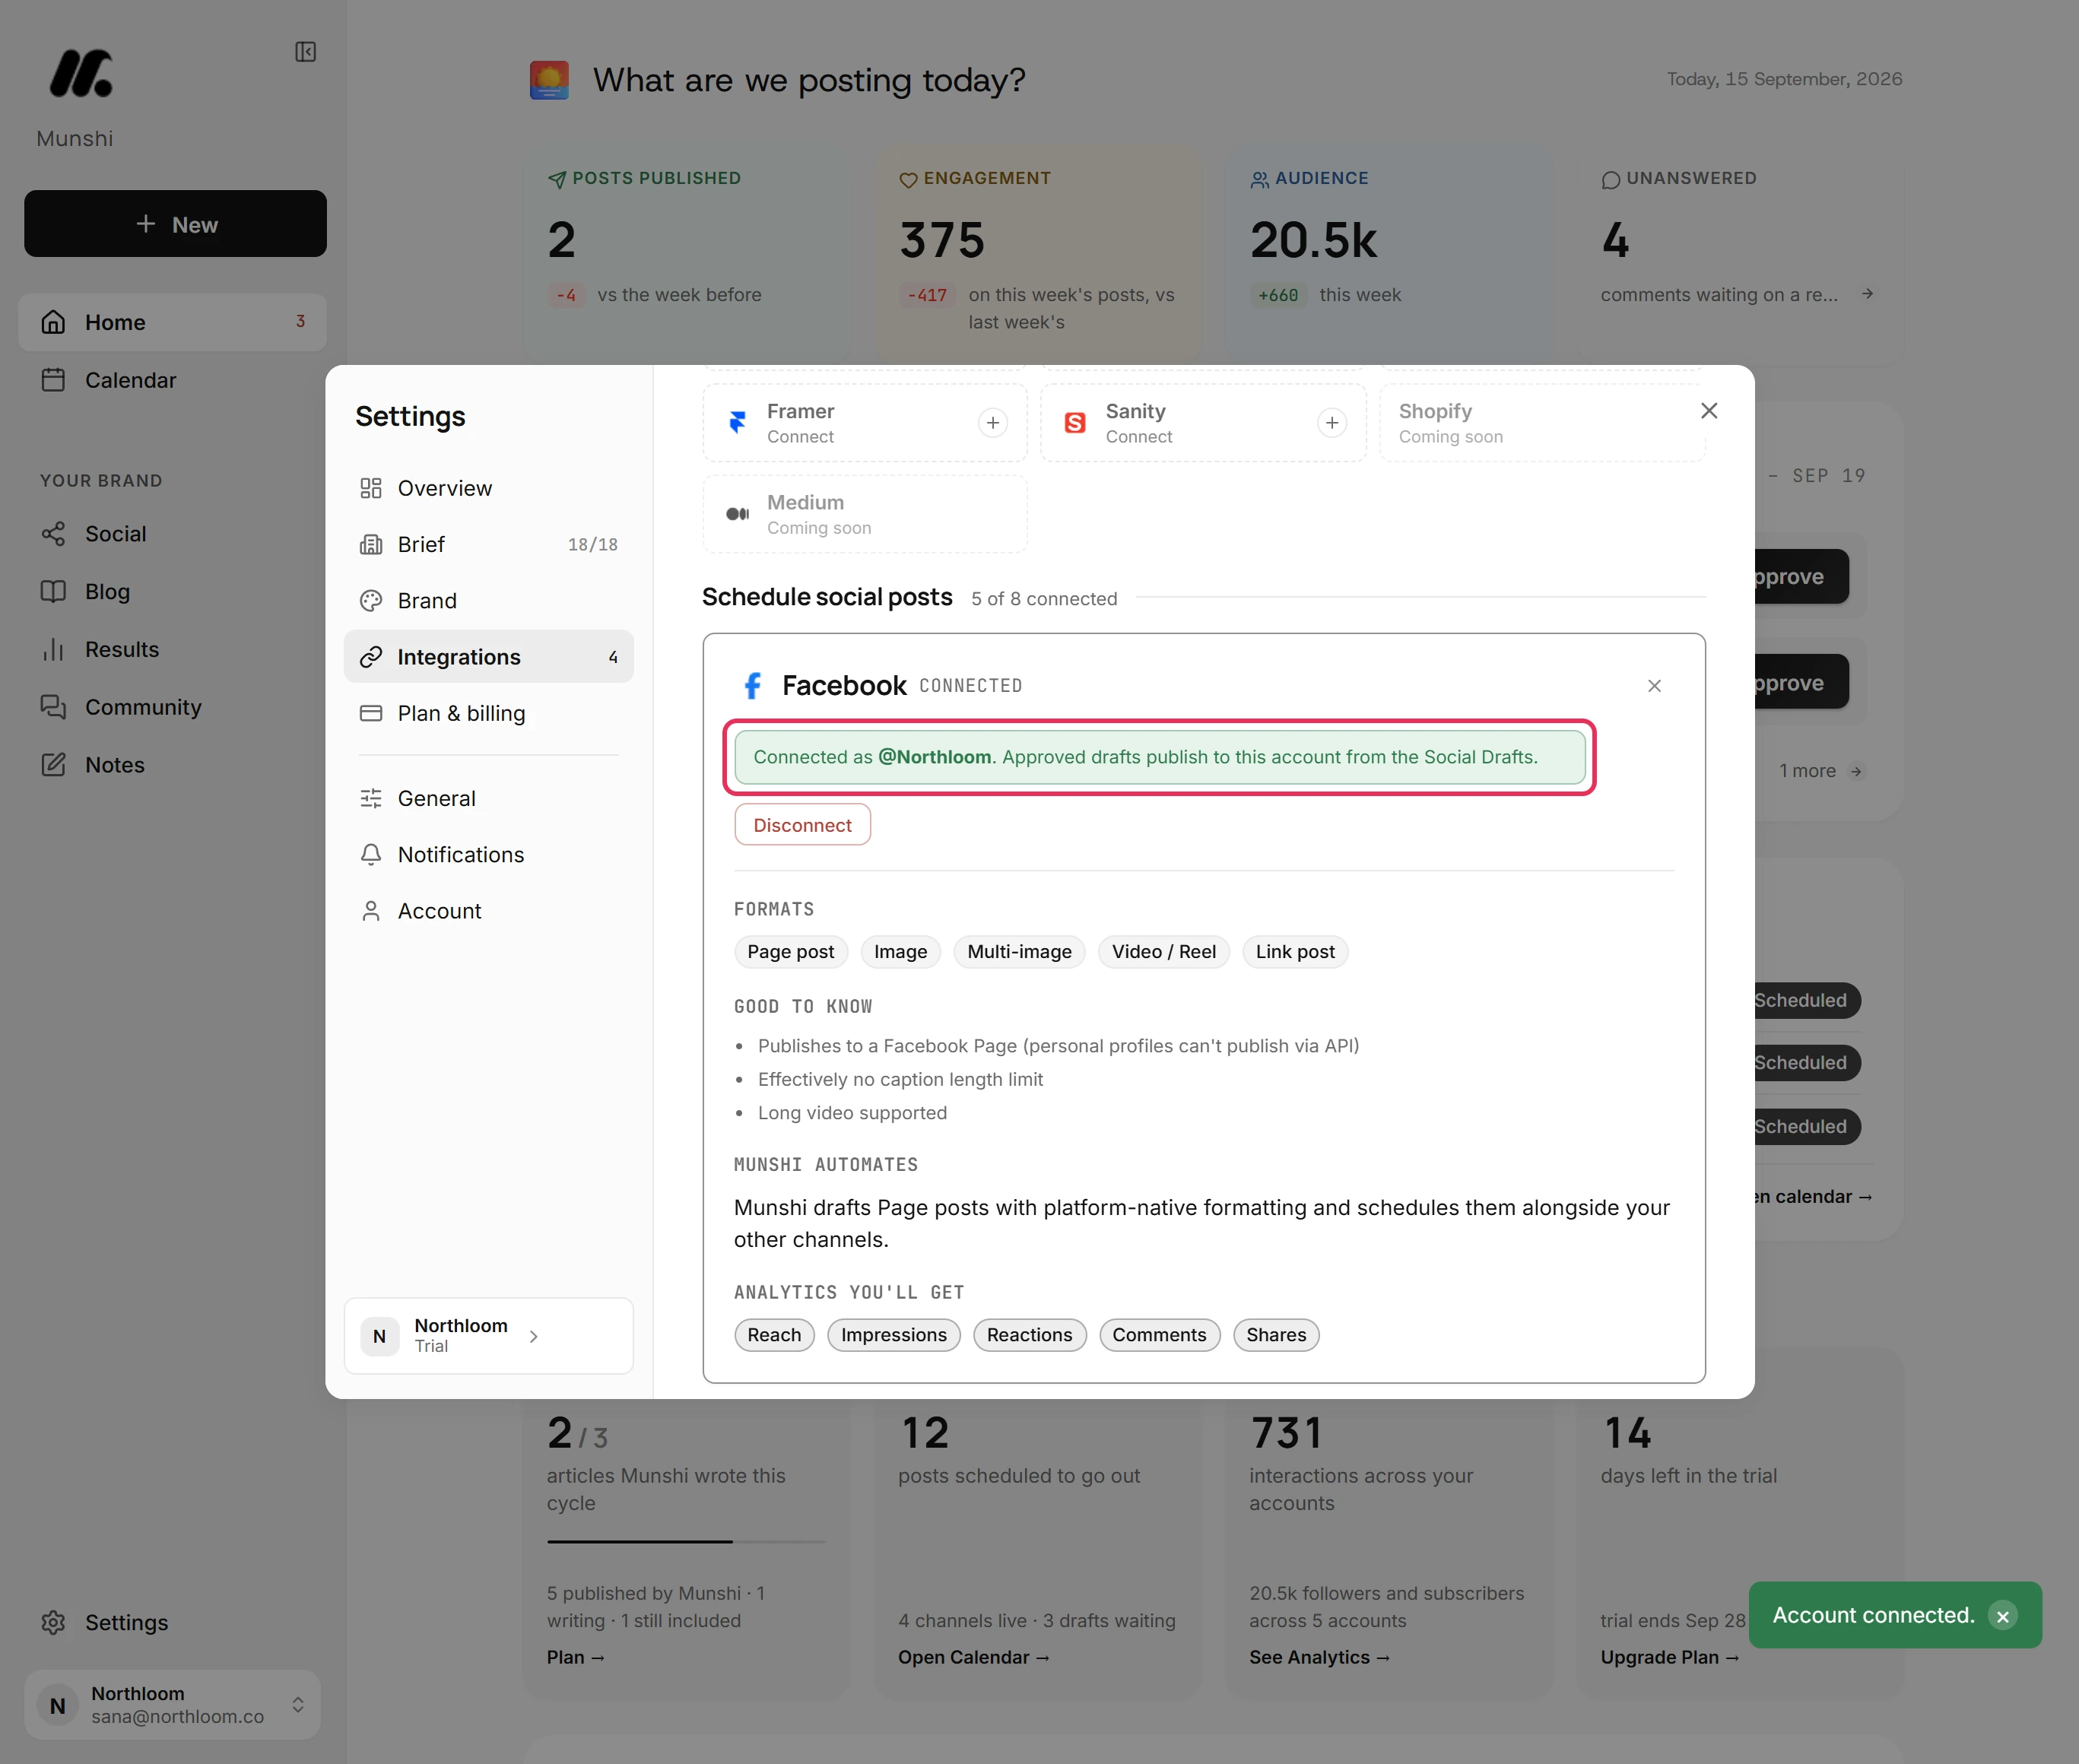Image resolution: width=2079 pixels, height=1764 pixels.
Task: Open the General settings tab
Action: (x=489, y=798)
